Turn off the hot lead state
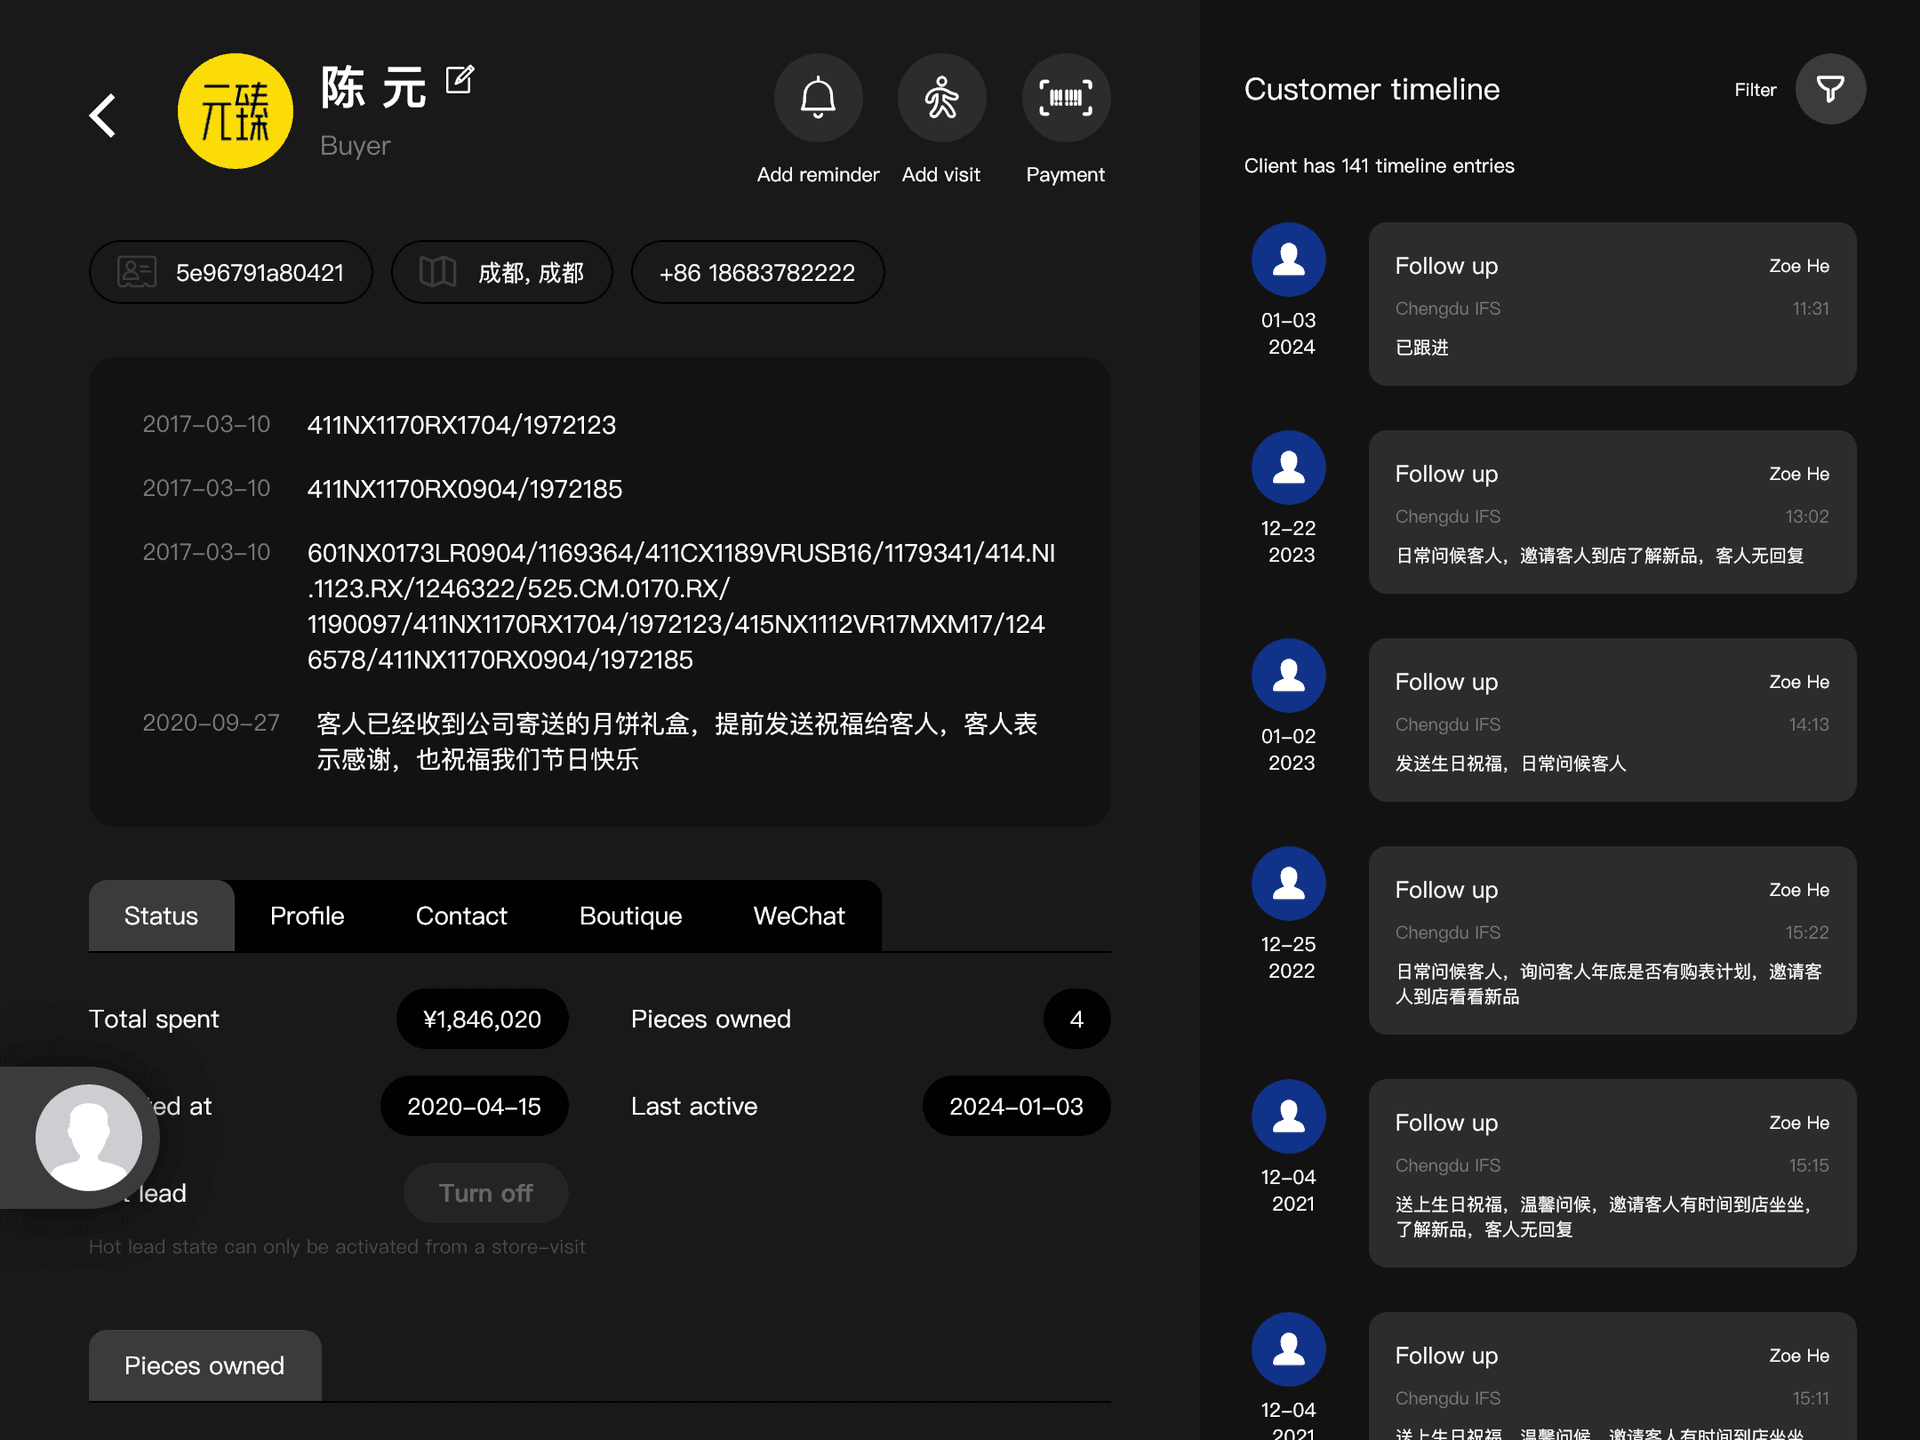The image size is (1920, 1440). click(486, 1193)
